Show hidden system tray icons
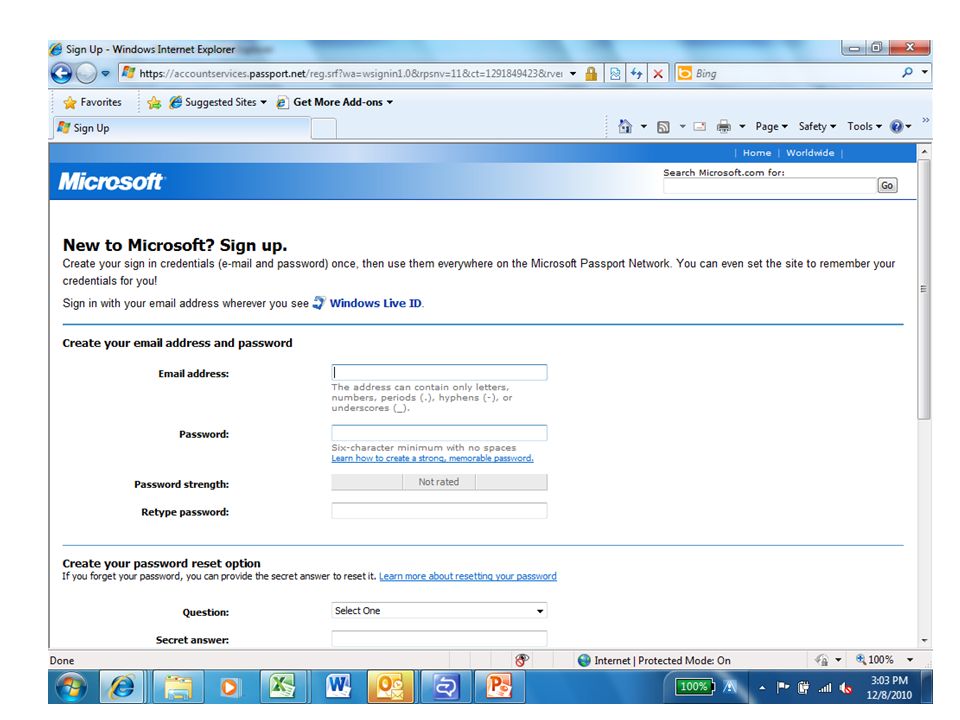Screen dimensions: 960x720 point(762,688)
